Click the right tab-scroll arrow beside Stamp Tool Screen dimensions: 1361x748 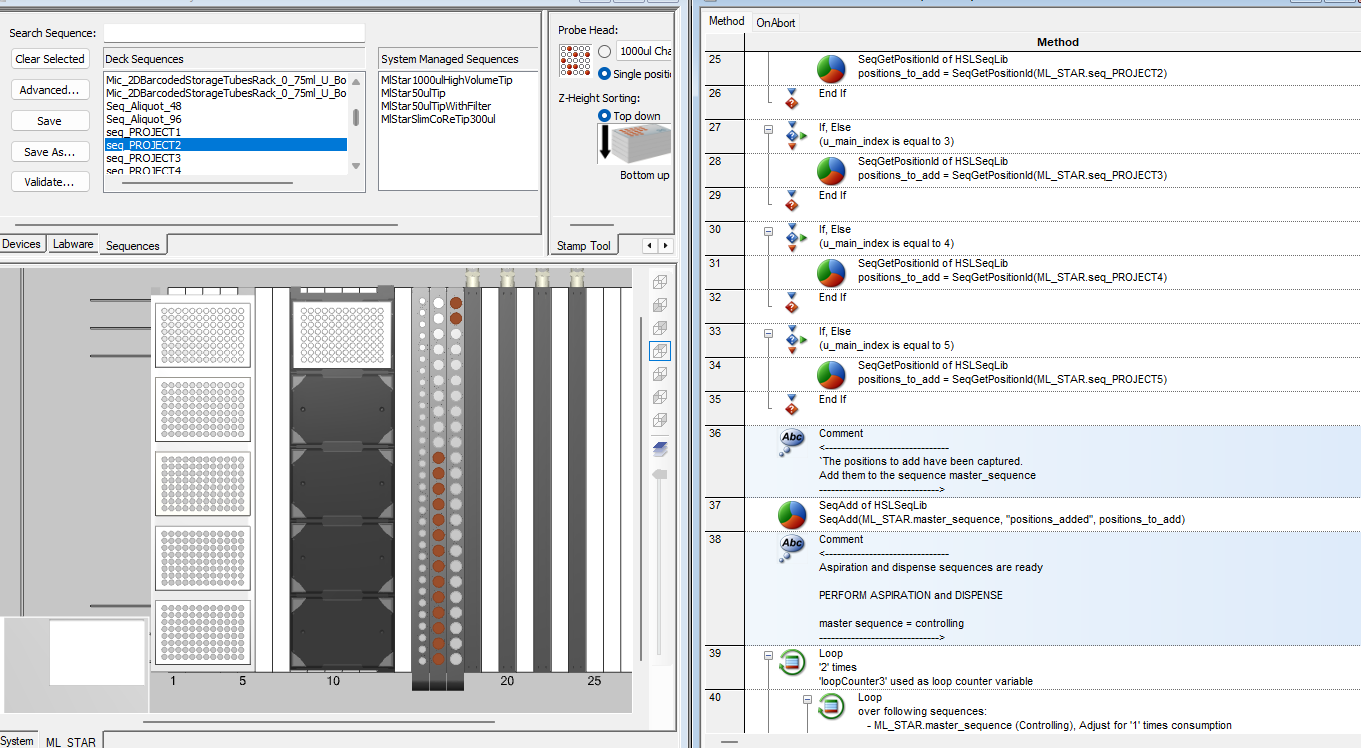coord(665,245)
